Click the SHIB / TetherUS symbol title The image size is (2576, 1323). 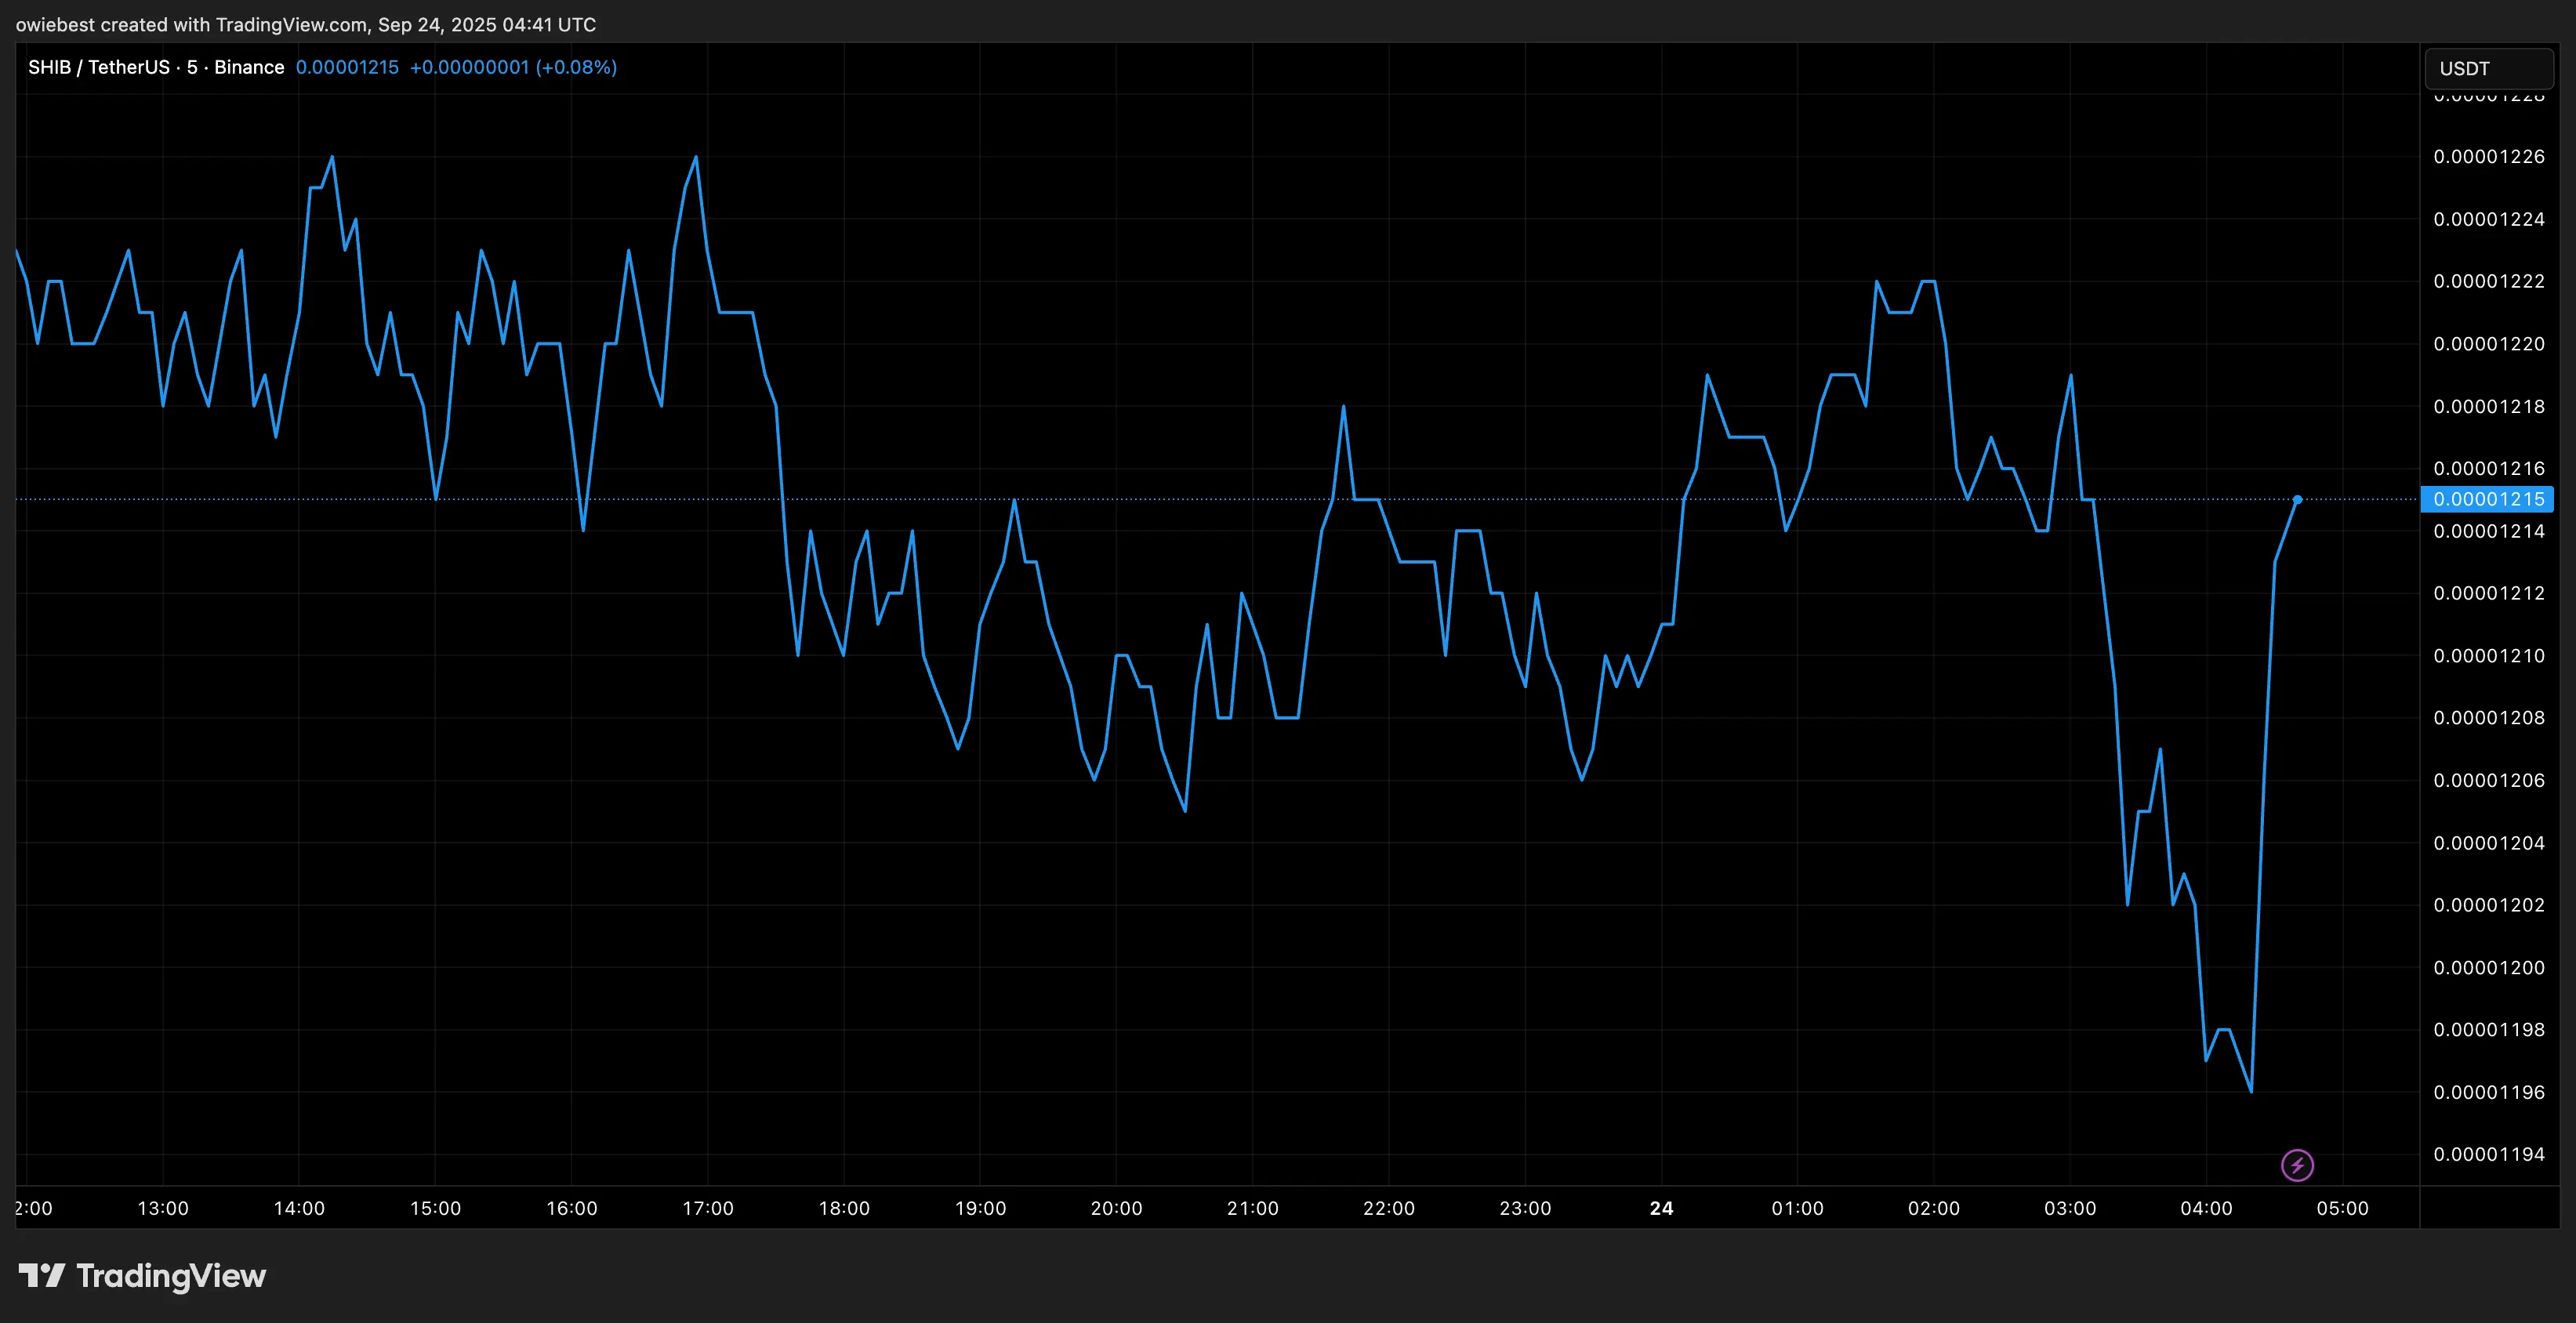coord(99,67)
